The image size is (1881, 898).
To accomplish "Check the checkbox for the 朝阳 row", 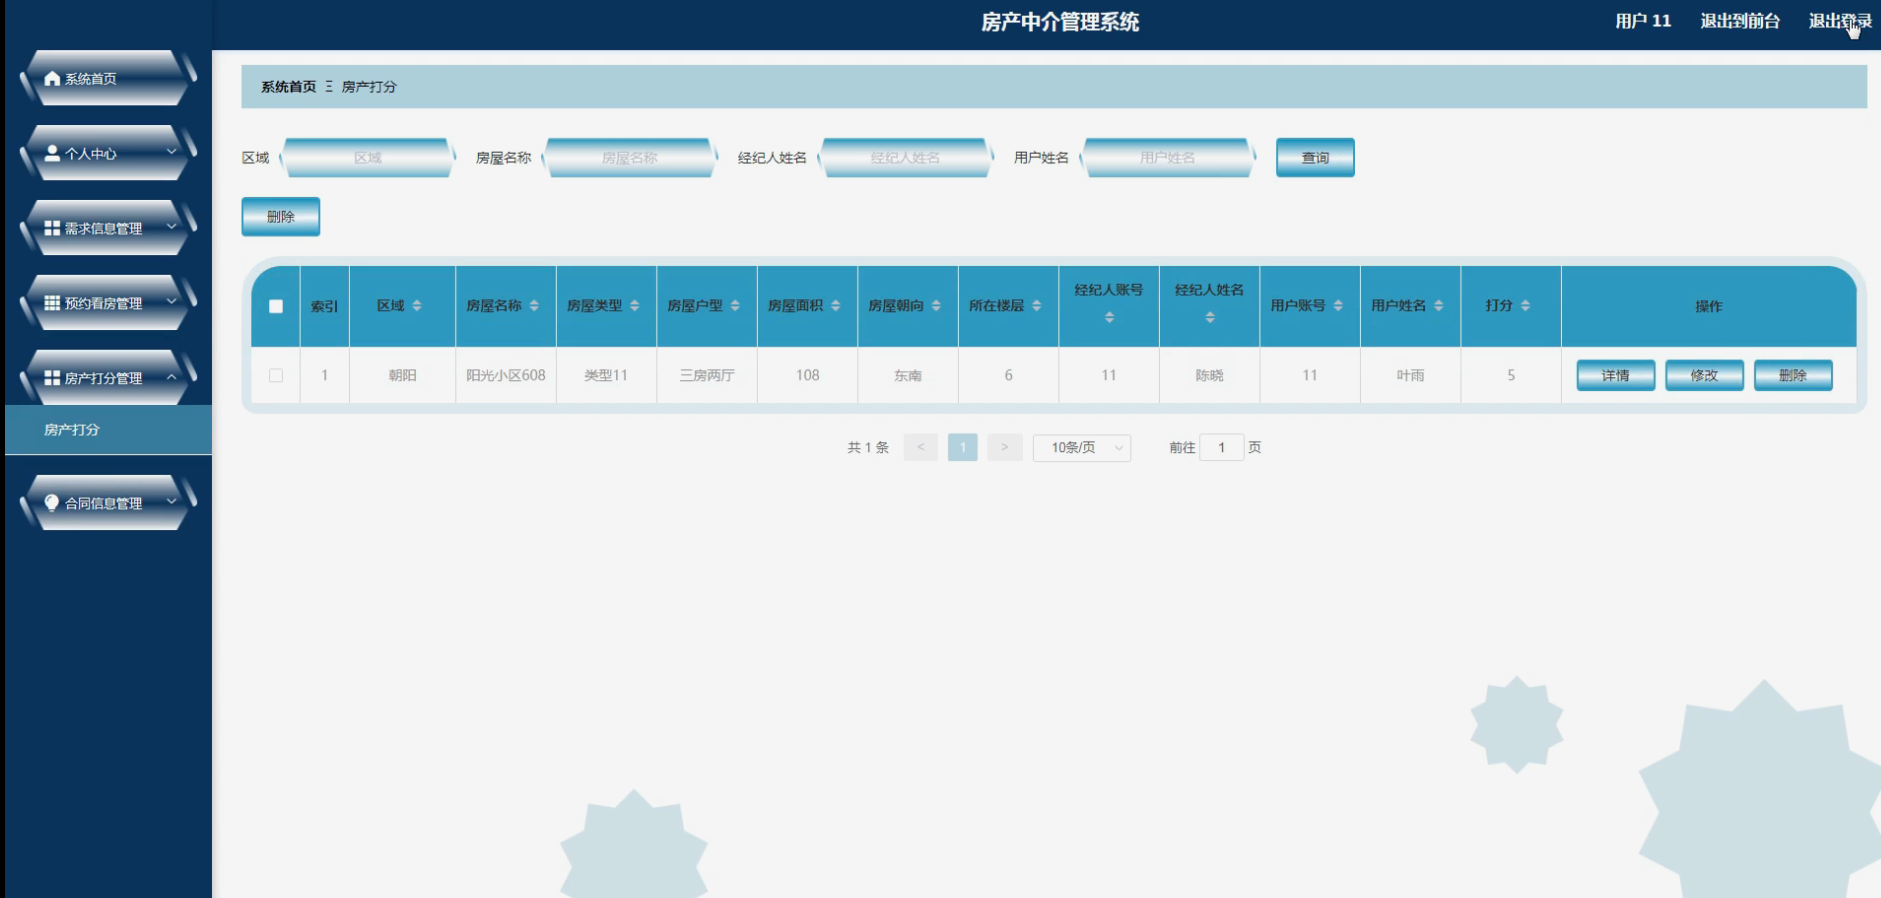I will pos(276,376).
